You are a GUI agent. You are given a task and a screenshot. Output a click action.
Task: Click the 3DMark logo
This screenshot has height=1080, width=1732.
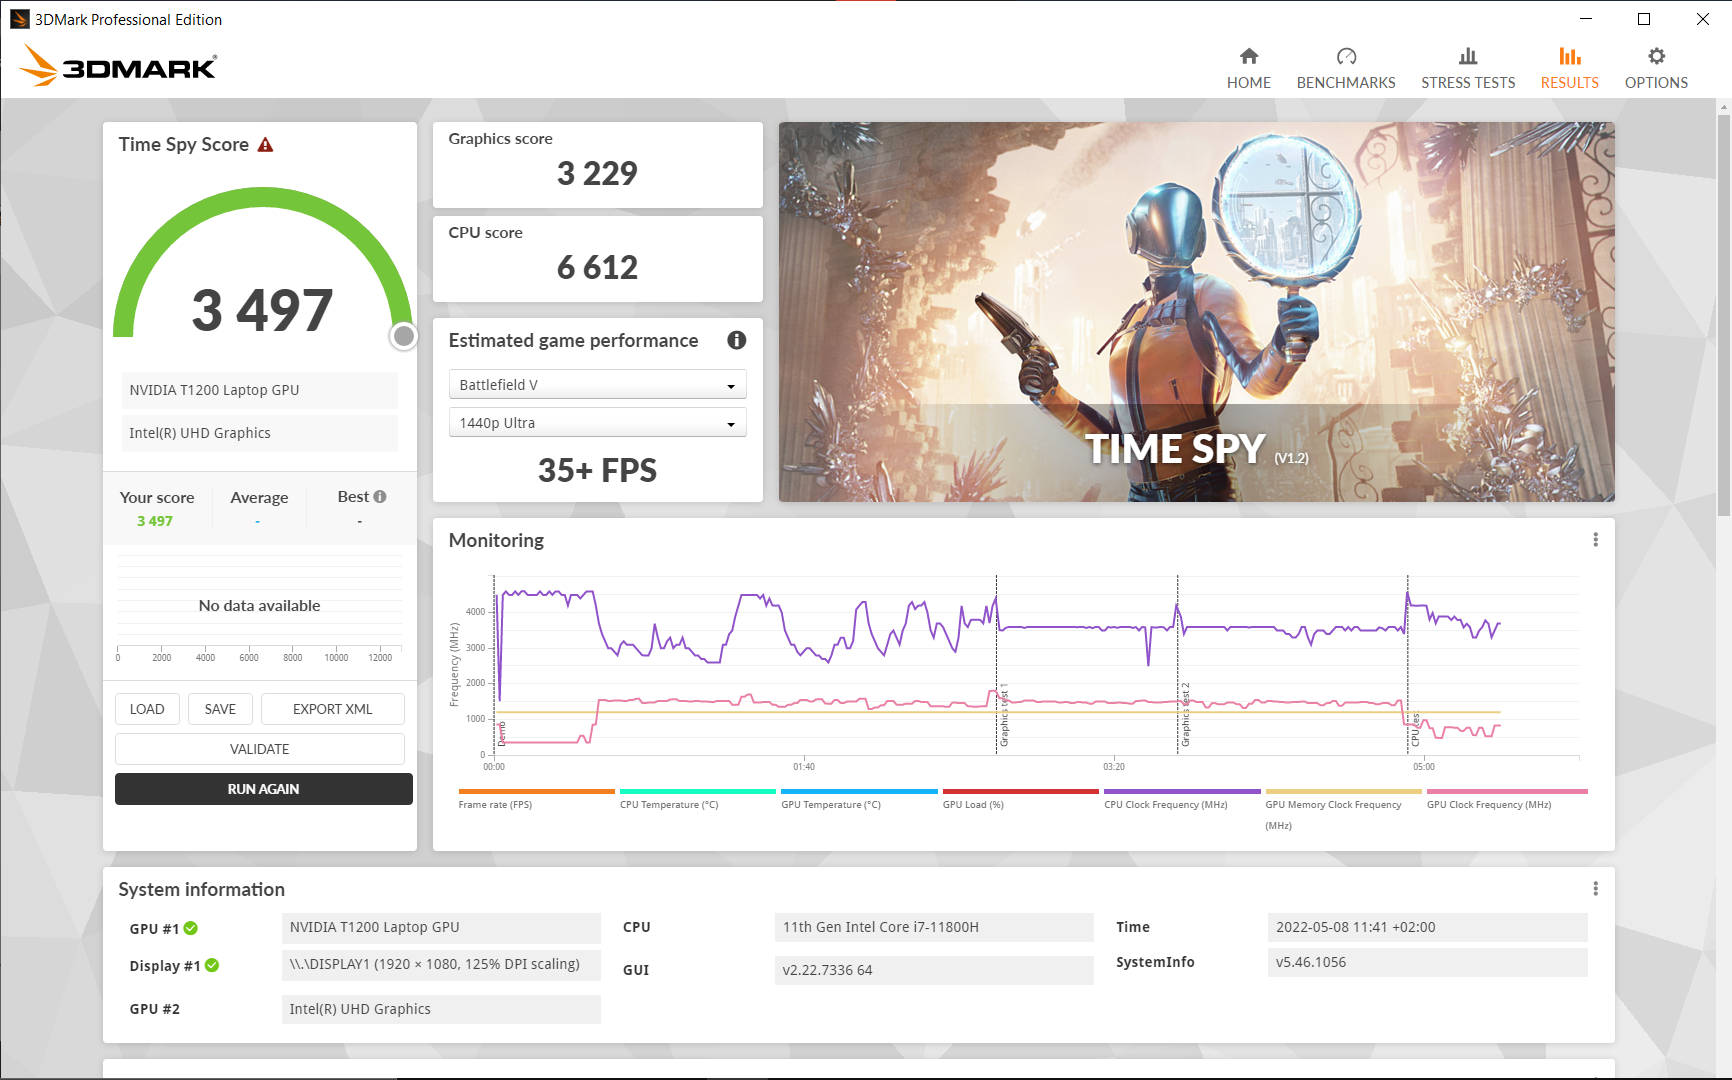point(118,66)
